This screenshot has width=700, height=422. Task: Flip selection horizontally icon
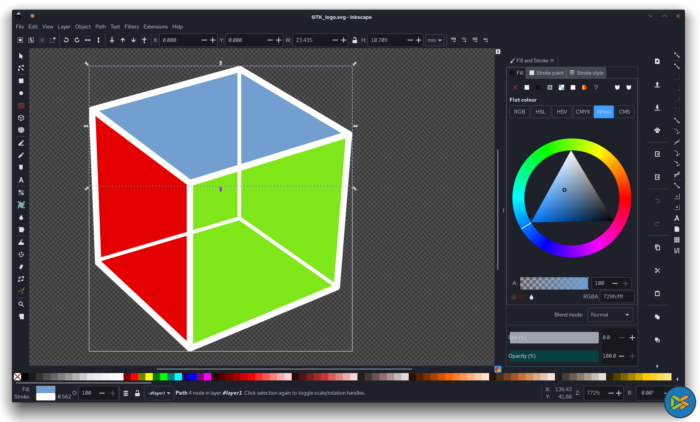point(88,40)
